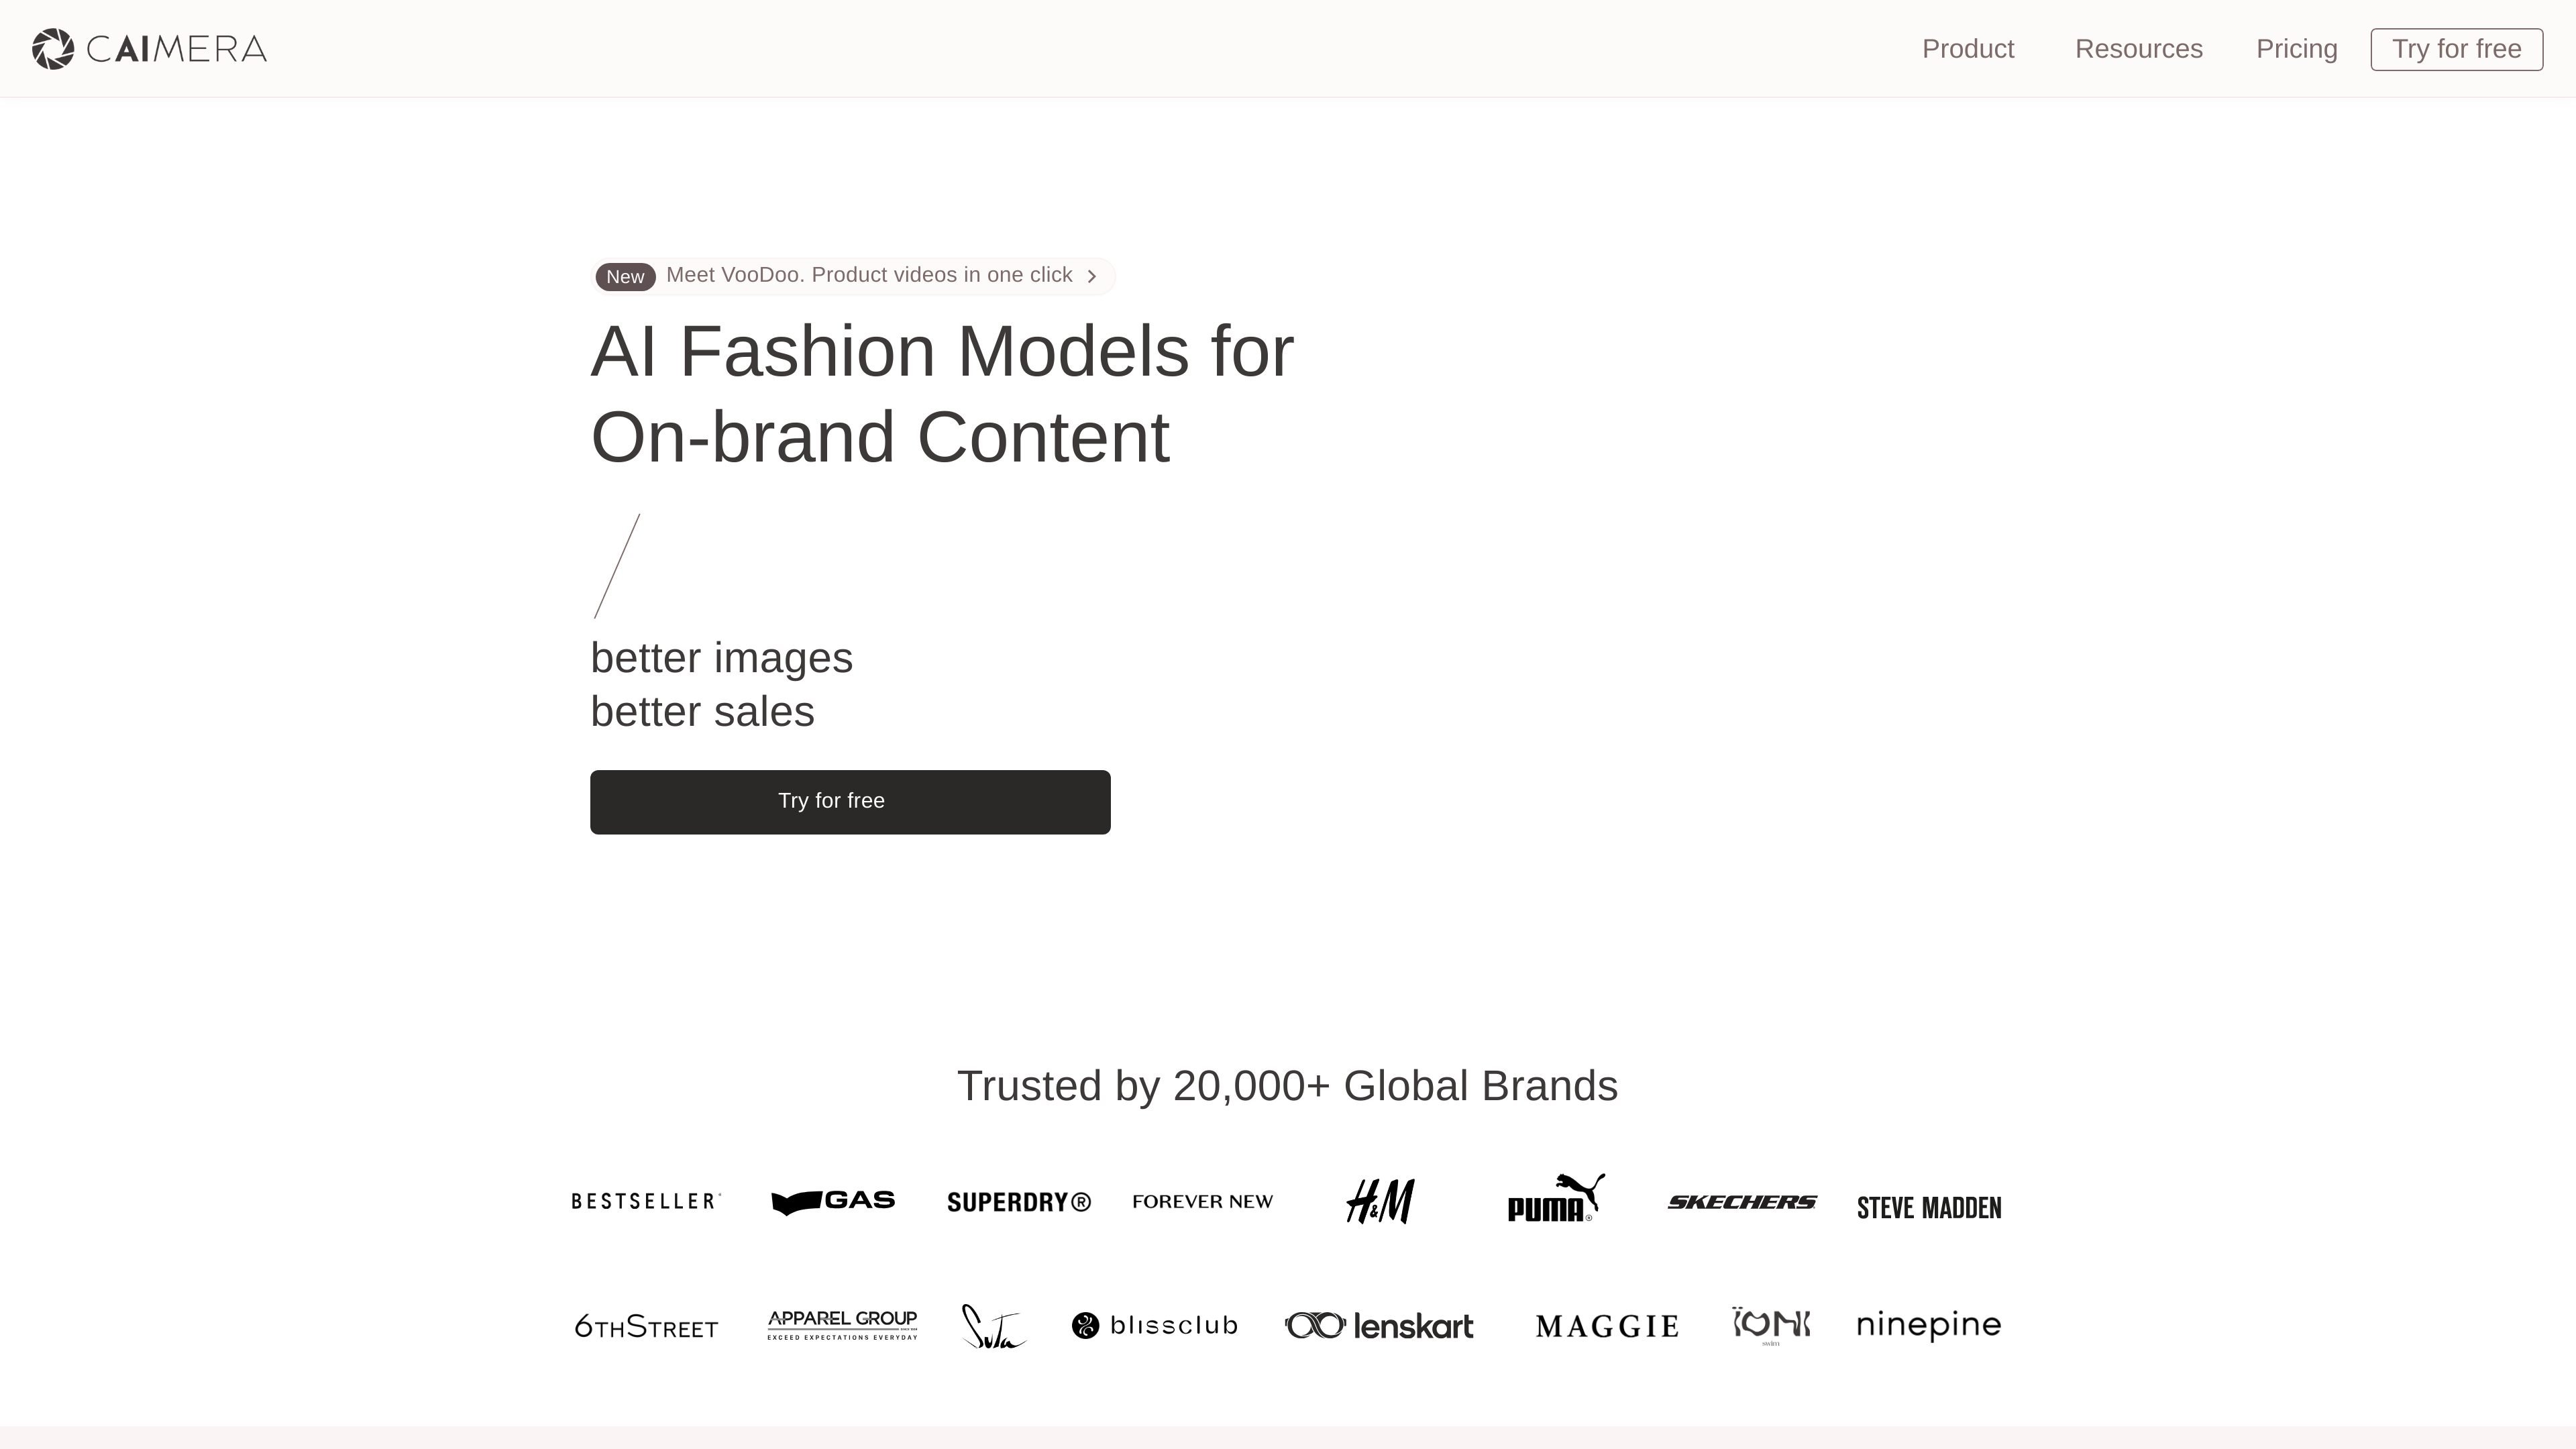Click the Superdry brand logo

point(1019,1202)
